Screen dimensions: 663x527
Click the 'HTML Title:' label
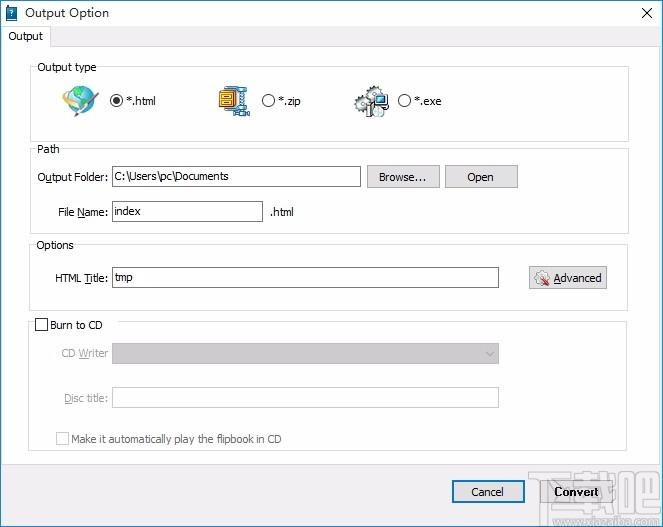(81, 278)
